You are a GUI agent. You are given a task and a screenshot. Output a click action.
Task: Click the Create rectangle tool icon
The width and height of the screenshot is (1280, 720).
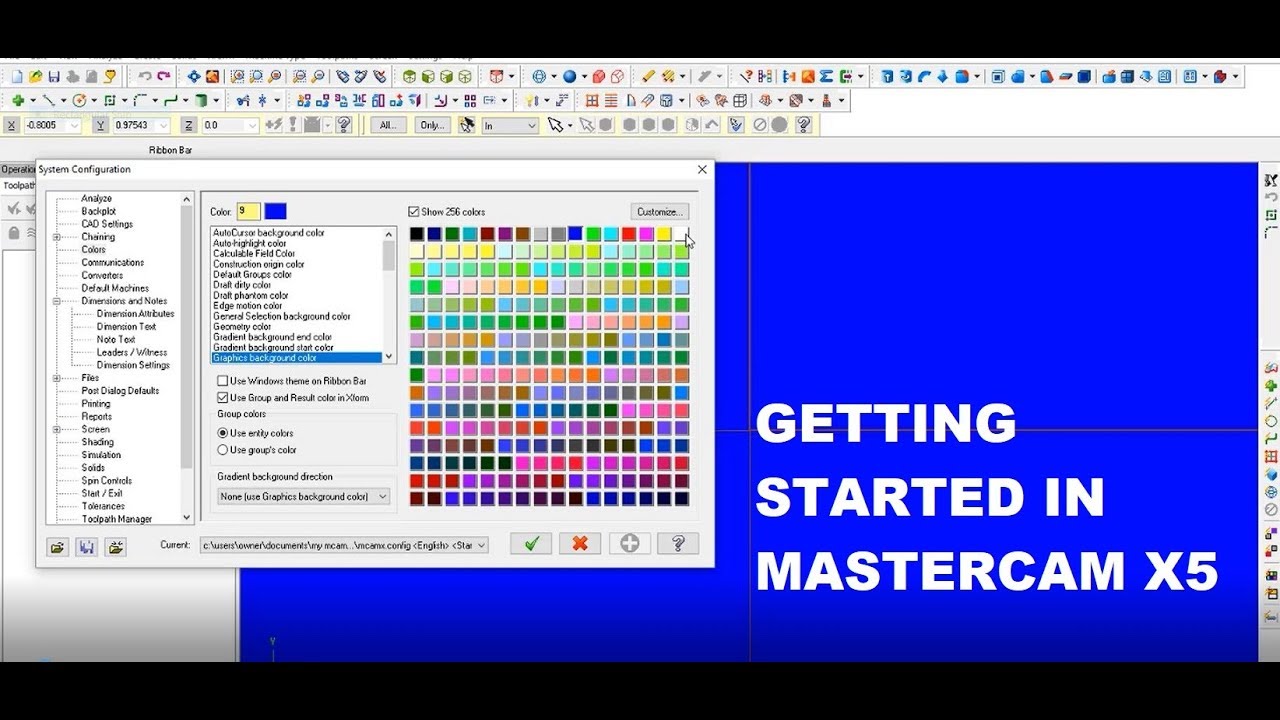pyautogui.click(x=110, y=100)
